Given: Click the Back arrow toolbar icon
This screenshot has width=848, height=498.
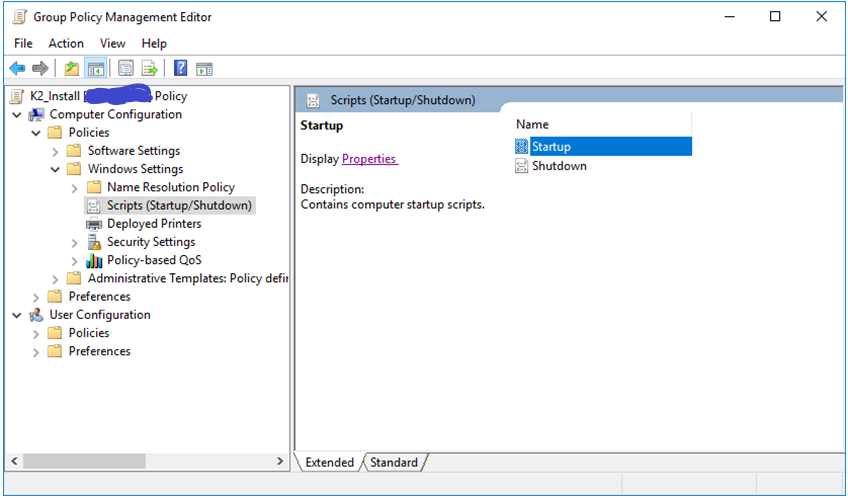Looking at the screenshot, I should click(x=17, y=69).
